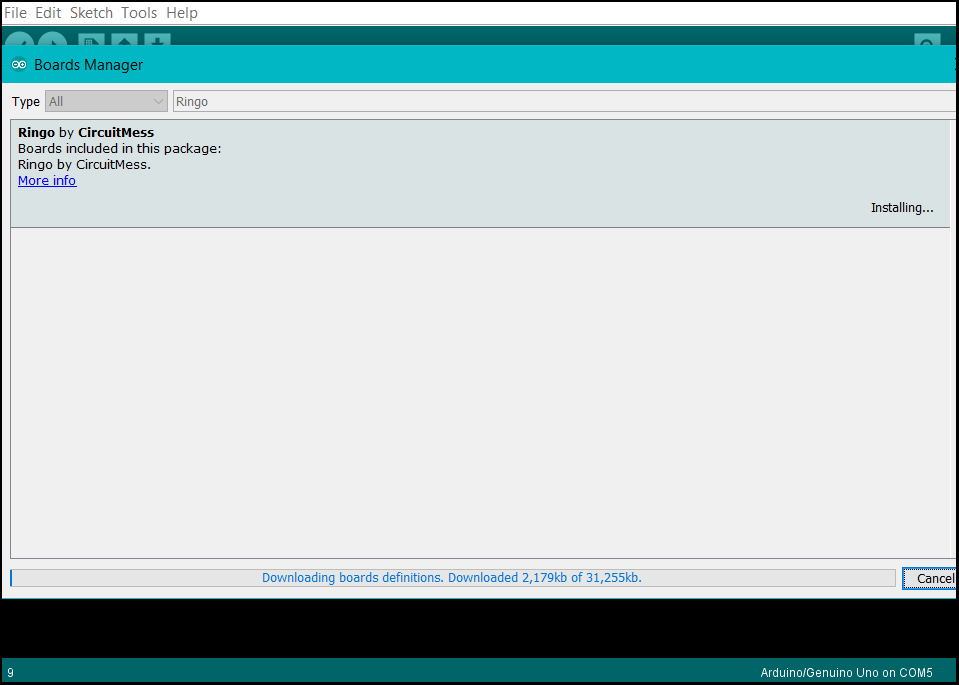Click the board search field containing Ringo
The height and width of the screenshot is (685, 959).
[560, 101]
